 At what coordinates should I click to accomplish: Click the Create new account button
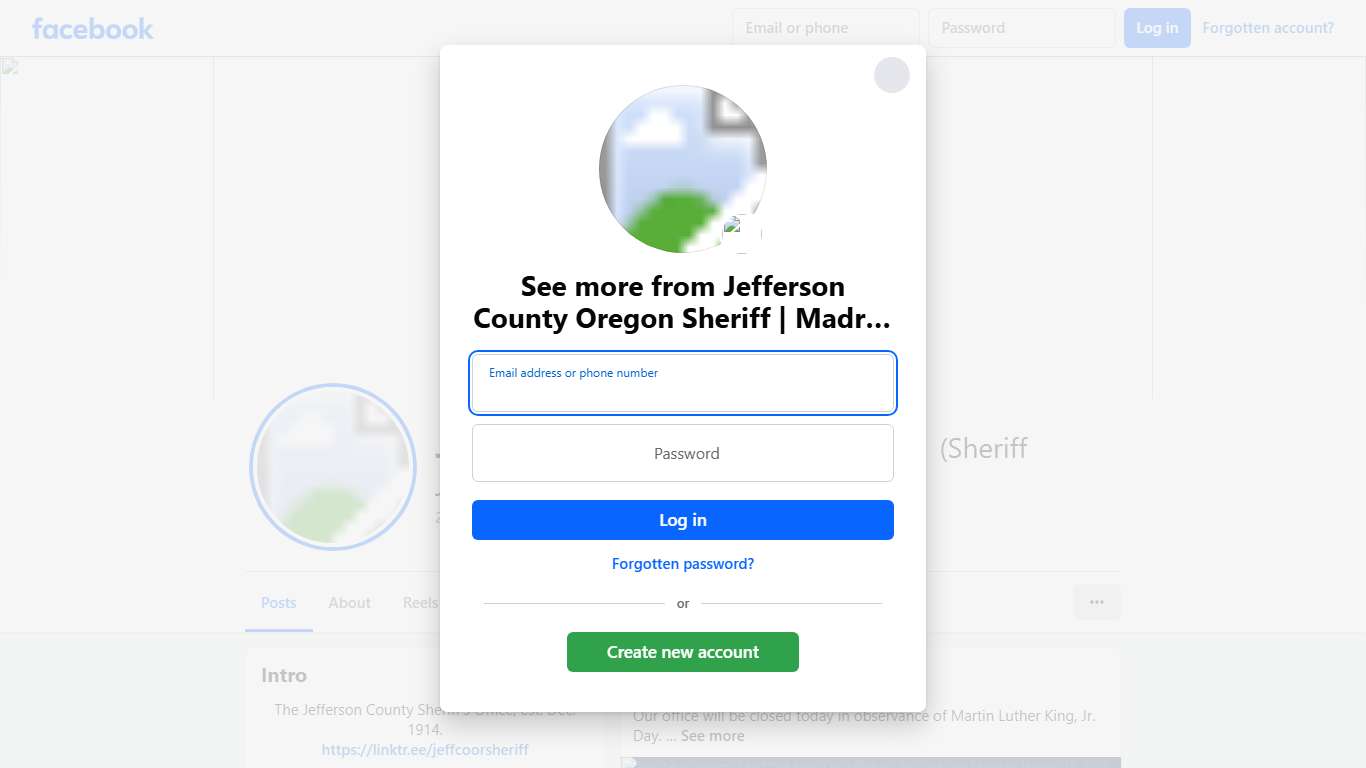[683, 652]
